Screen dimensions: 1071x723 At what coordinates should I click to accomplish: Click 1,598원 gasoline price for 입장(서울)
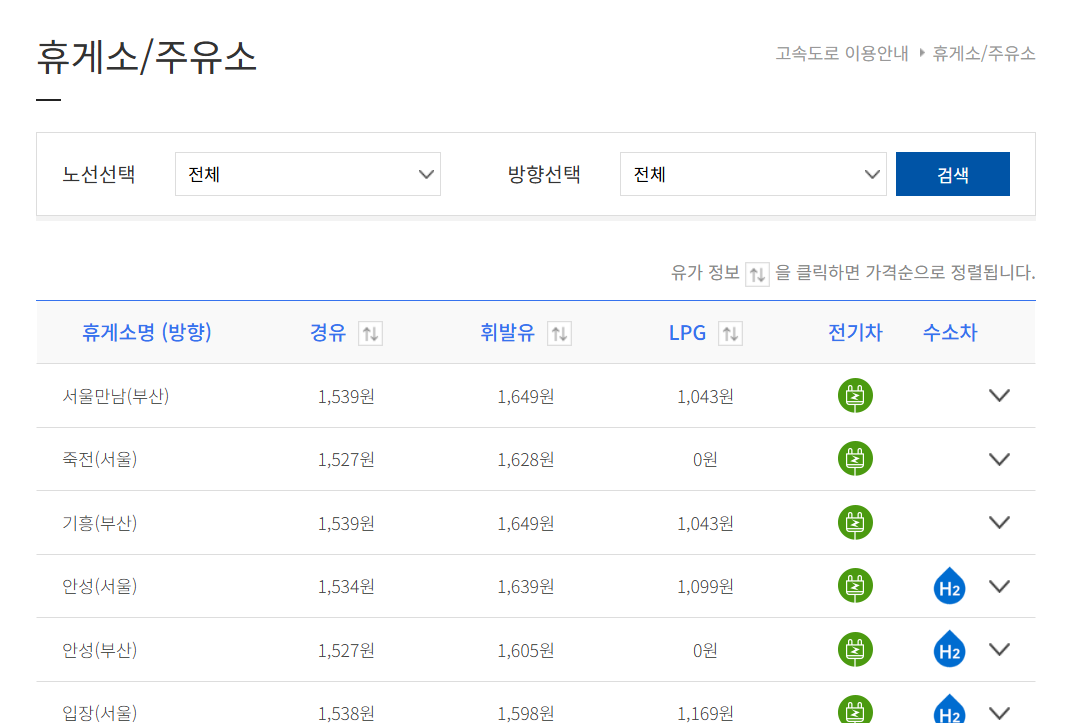pyautogui.click(x=525, y=713)
